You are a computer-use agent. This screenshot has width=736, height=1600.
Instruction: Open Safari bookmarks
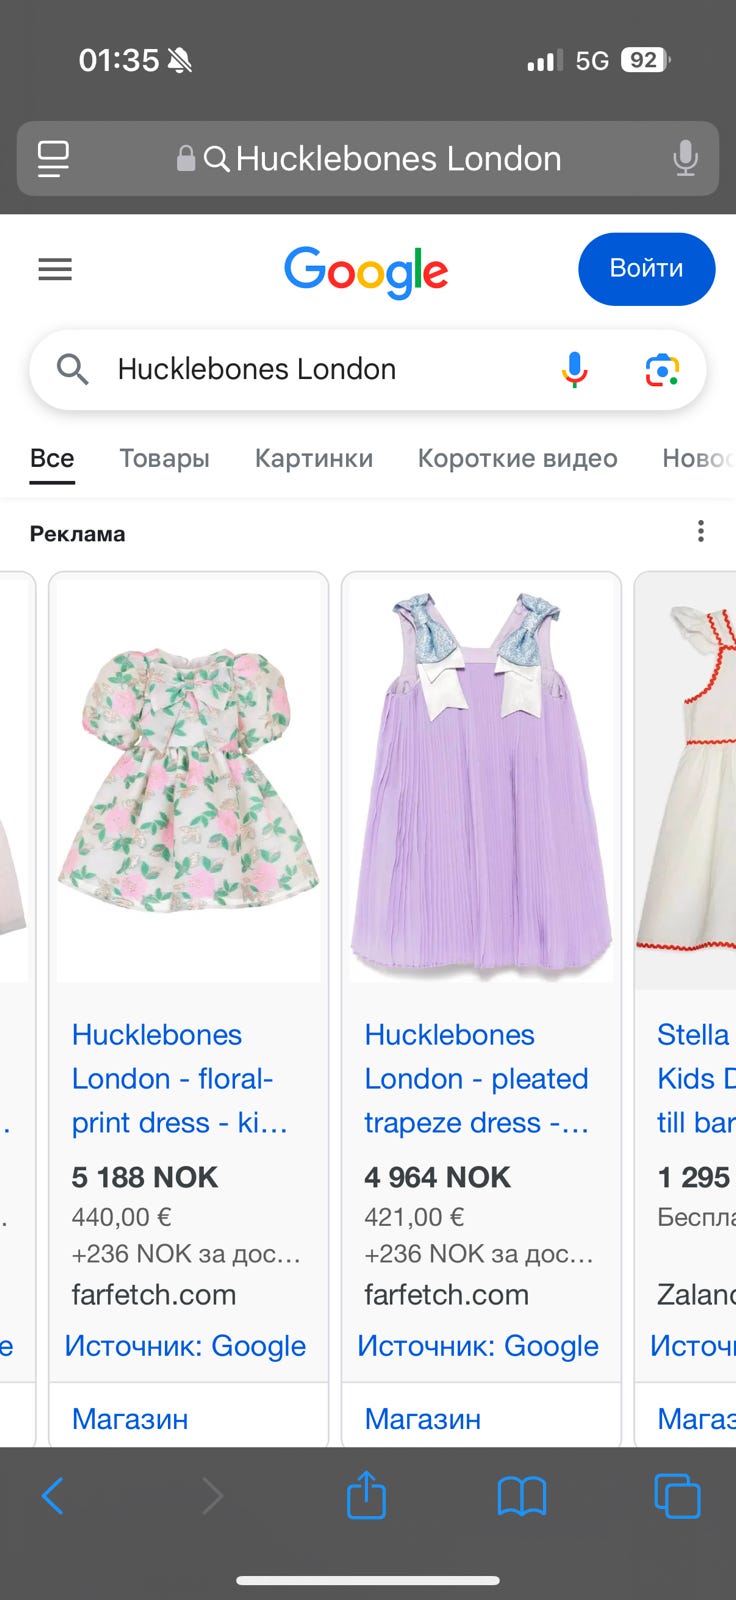coord(521,1496)
